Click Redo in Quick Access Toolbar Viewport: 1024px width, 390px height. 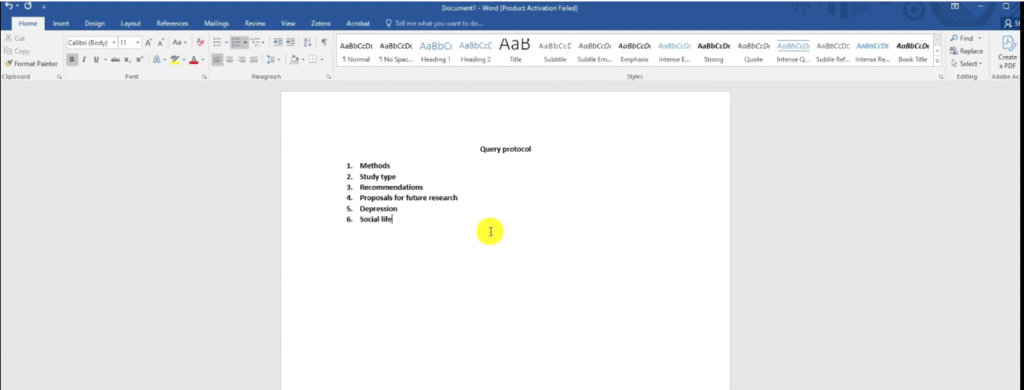click(28, 6)
